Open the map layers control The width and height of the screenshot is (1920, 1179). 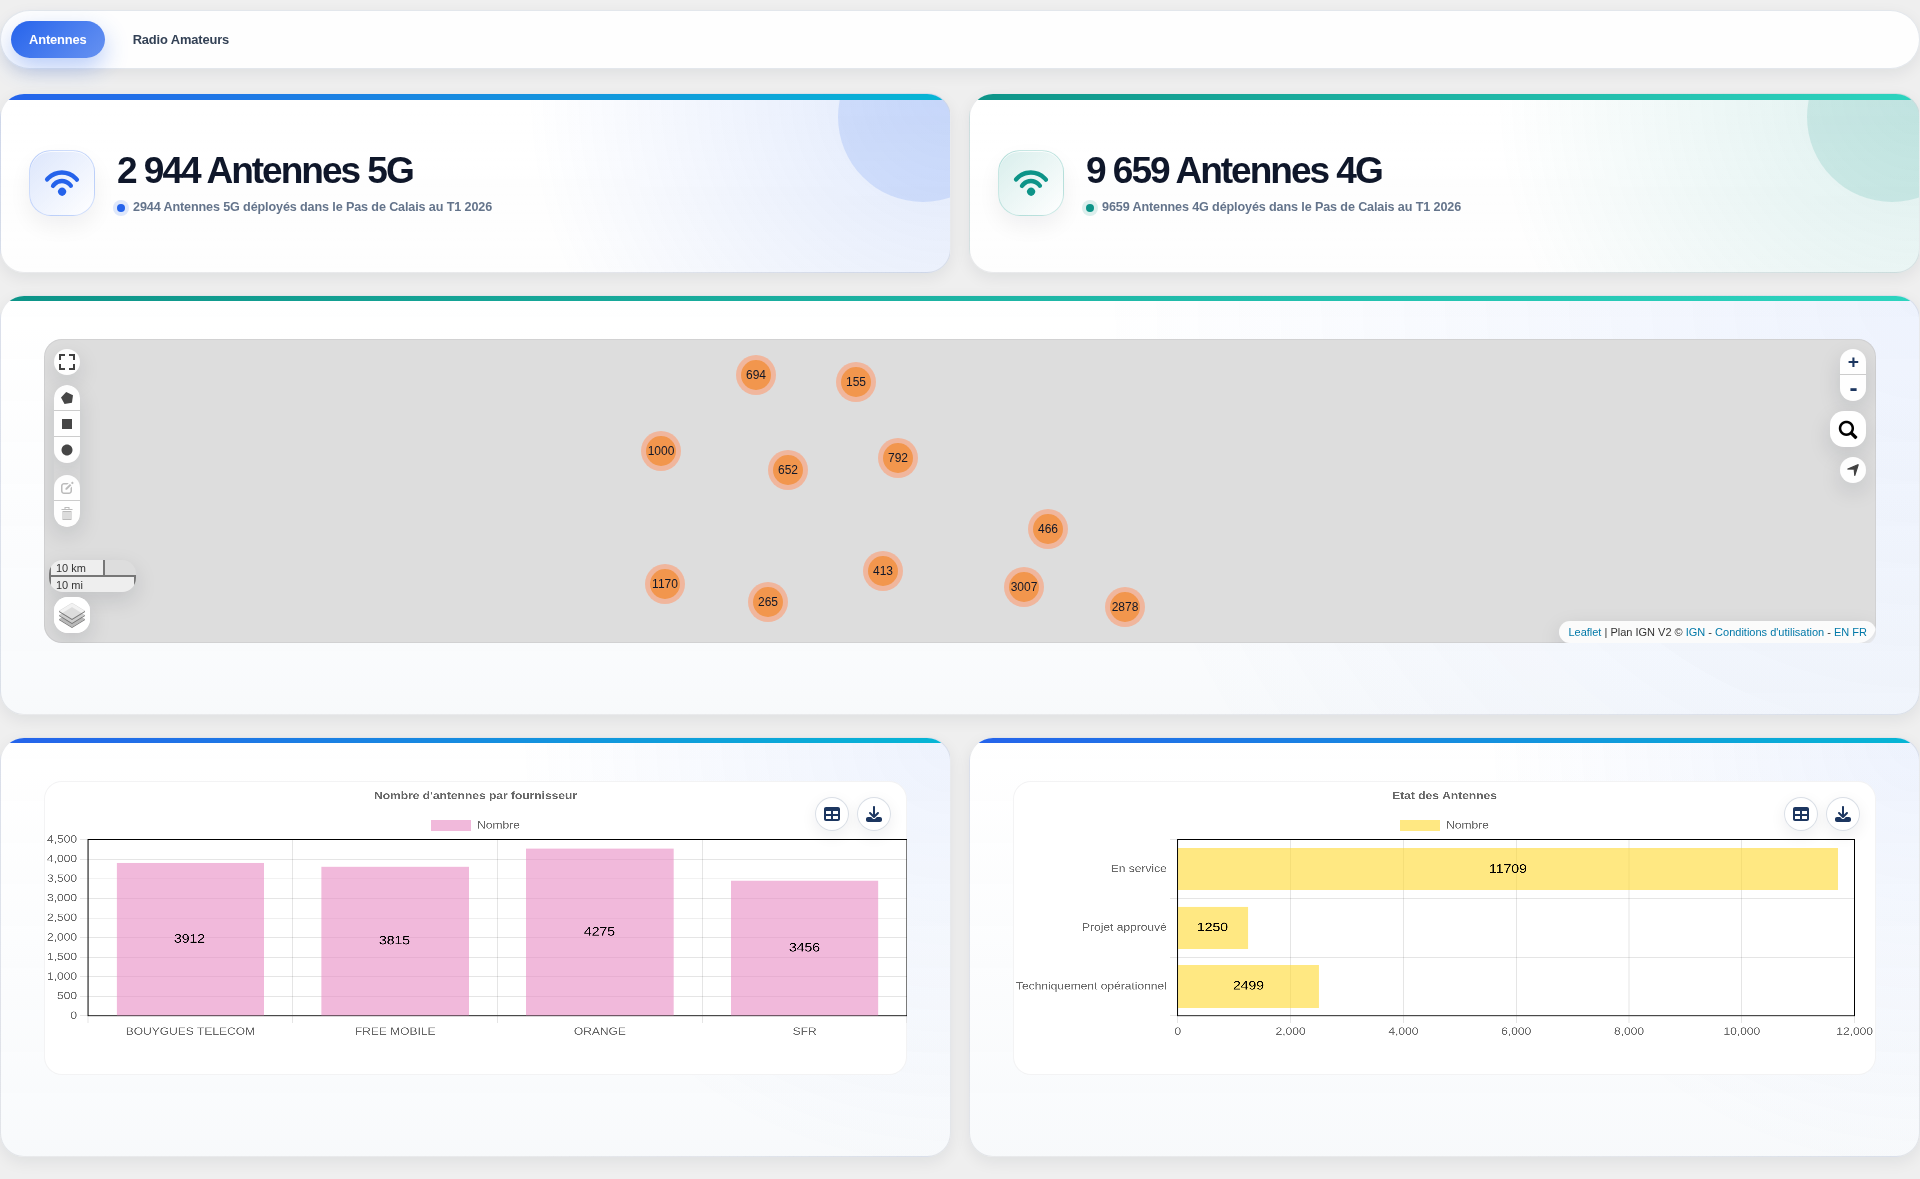72,615
